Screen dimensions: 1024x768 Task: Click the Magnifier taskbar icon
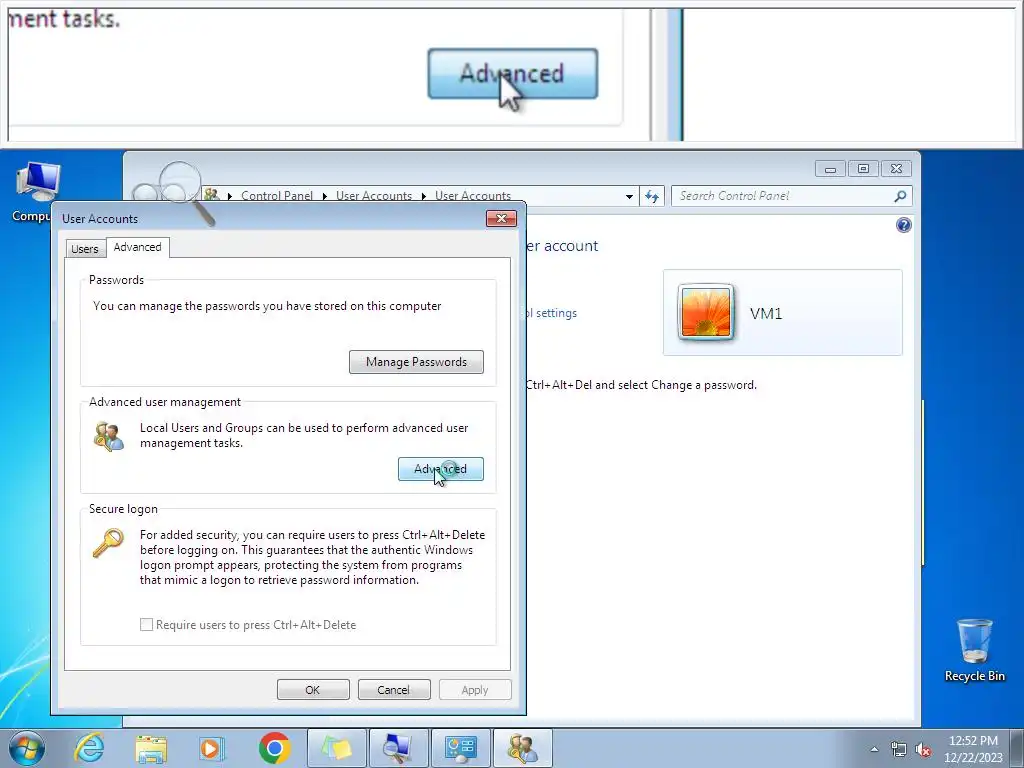point(398,748)
